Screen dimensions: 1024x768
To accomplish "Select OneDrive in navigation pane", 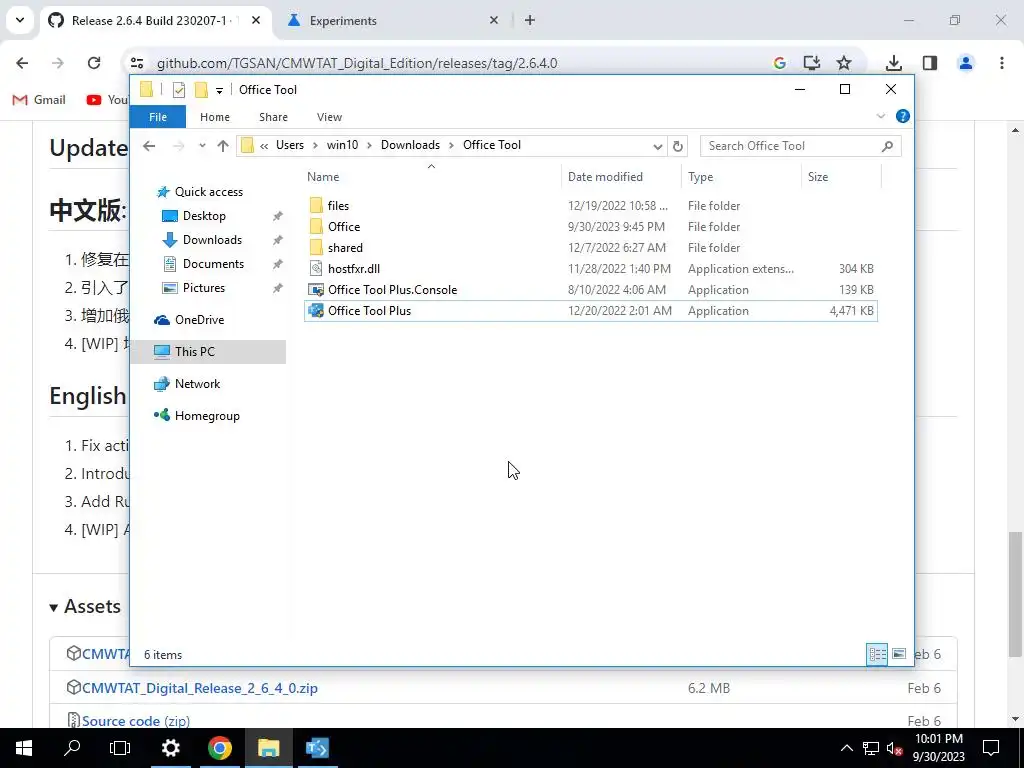I will [x=199, y=319].
